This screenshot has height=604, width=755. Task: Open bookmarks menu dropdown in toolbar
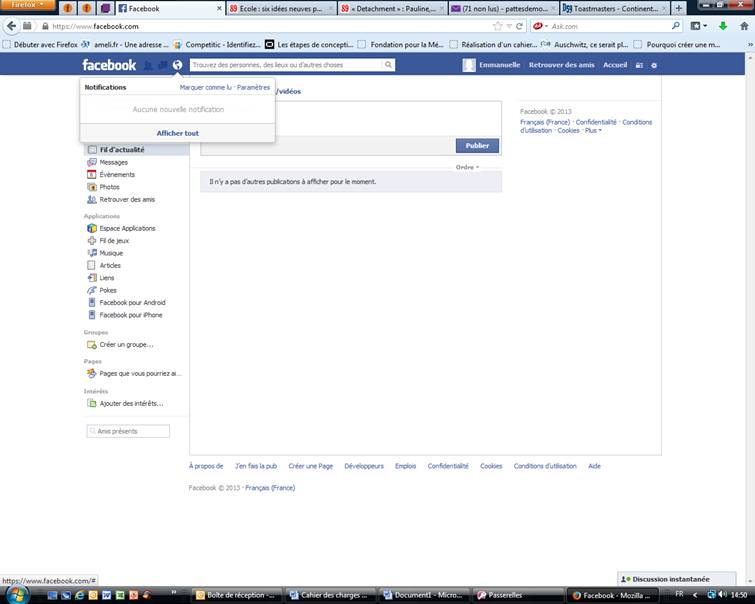(x=698, y=26)
